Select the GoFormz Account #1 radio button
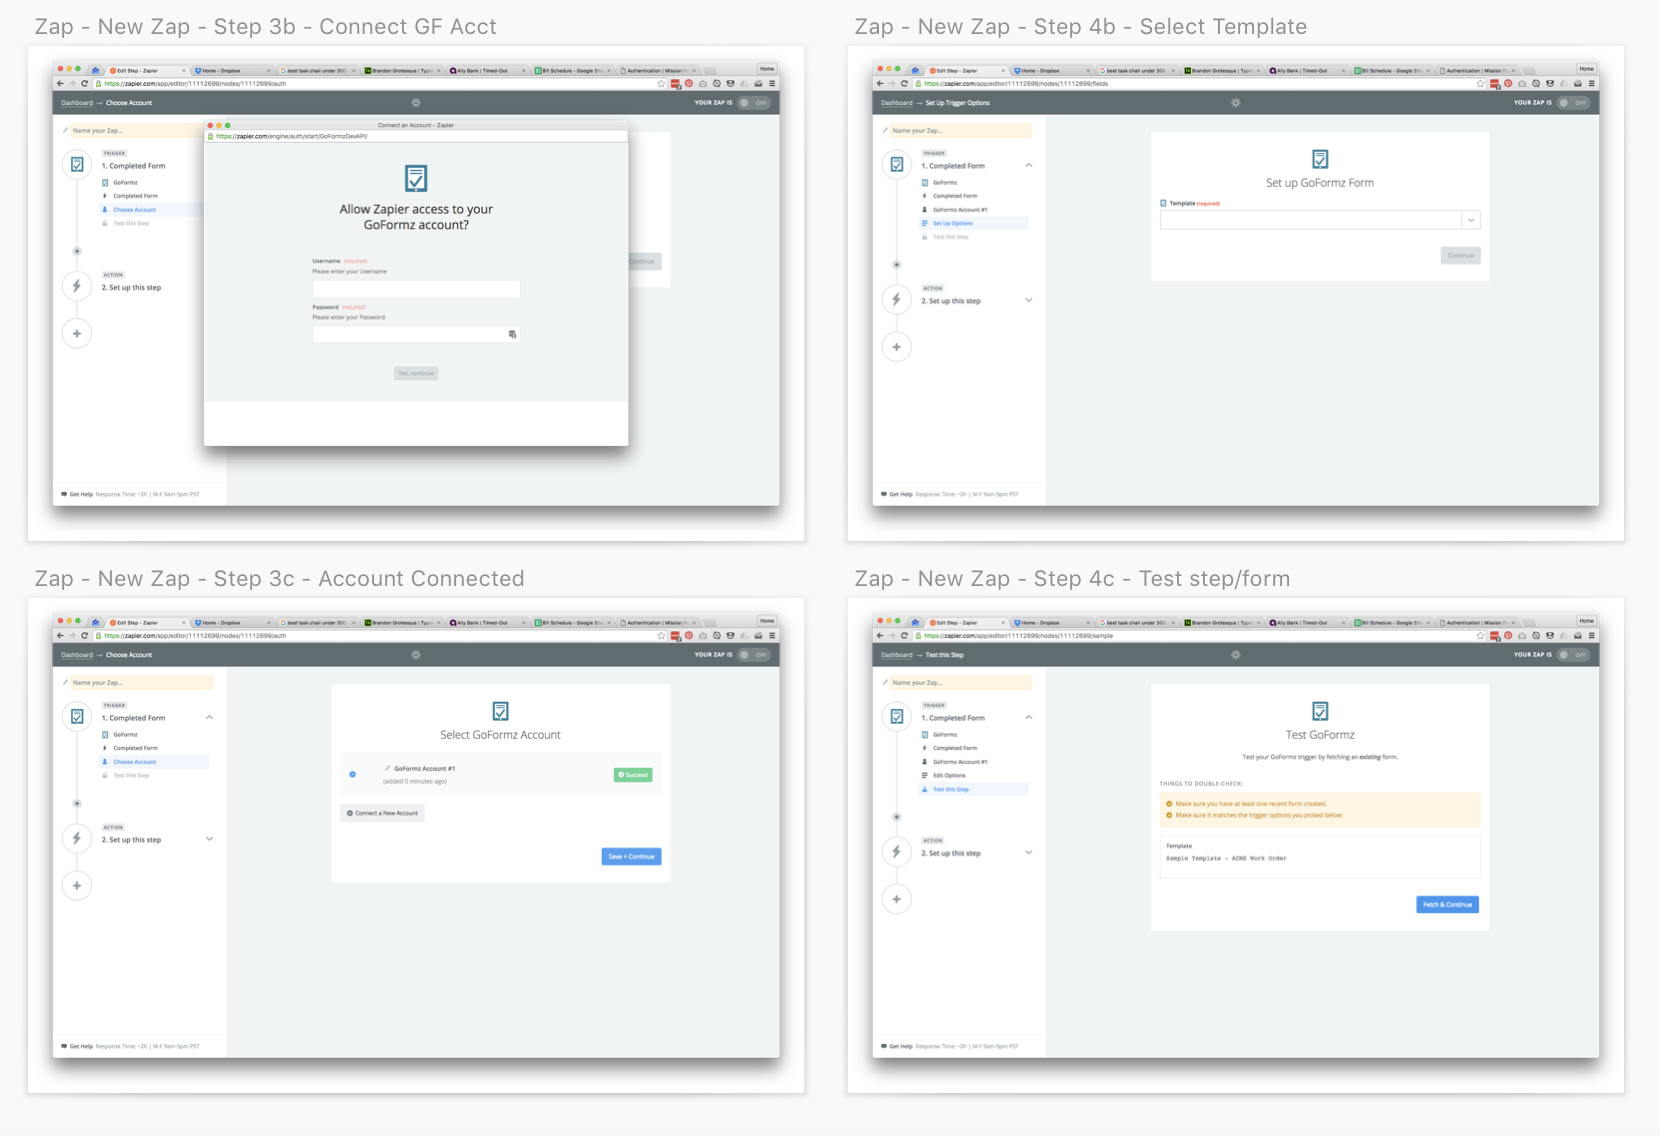 [353, 774]
